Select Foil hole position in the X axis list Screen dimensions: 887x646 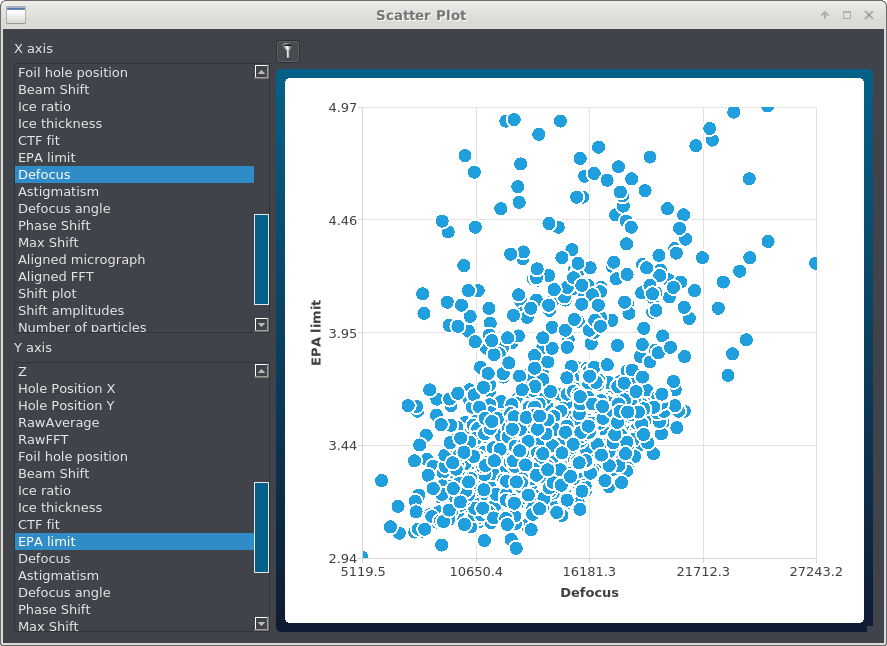(x=72, y=73)
